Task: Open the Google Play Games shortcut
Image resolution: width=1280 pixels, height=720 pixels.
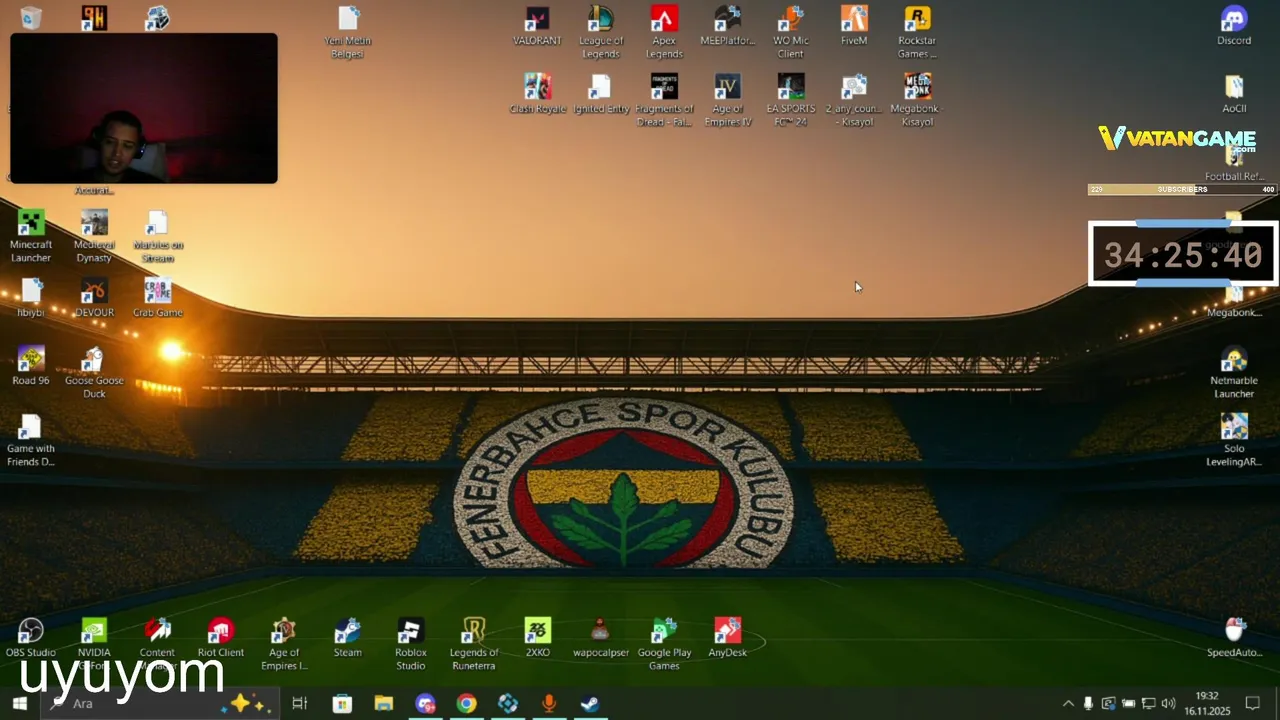Action: (x=664, y=643)
